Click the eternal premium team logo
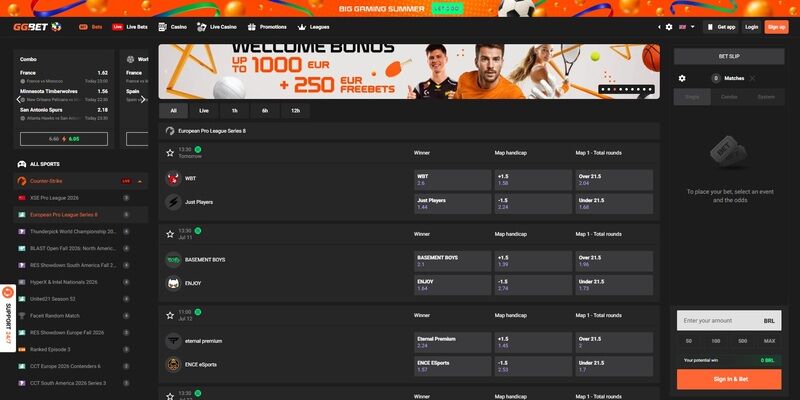 173,341
